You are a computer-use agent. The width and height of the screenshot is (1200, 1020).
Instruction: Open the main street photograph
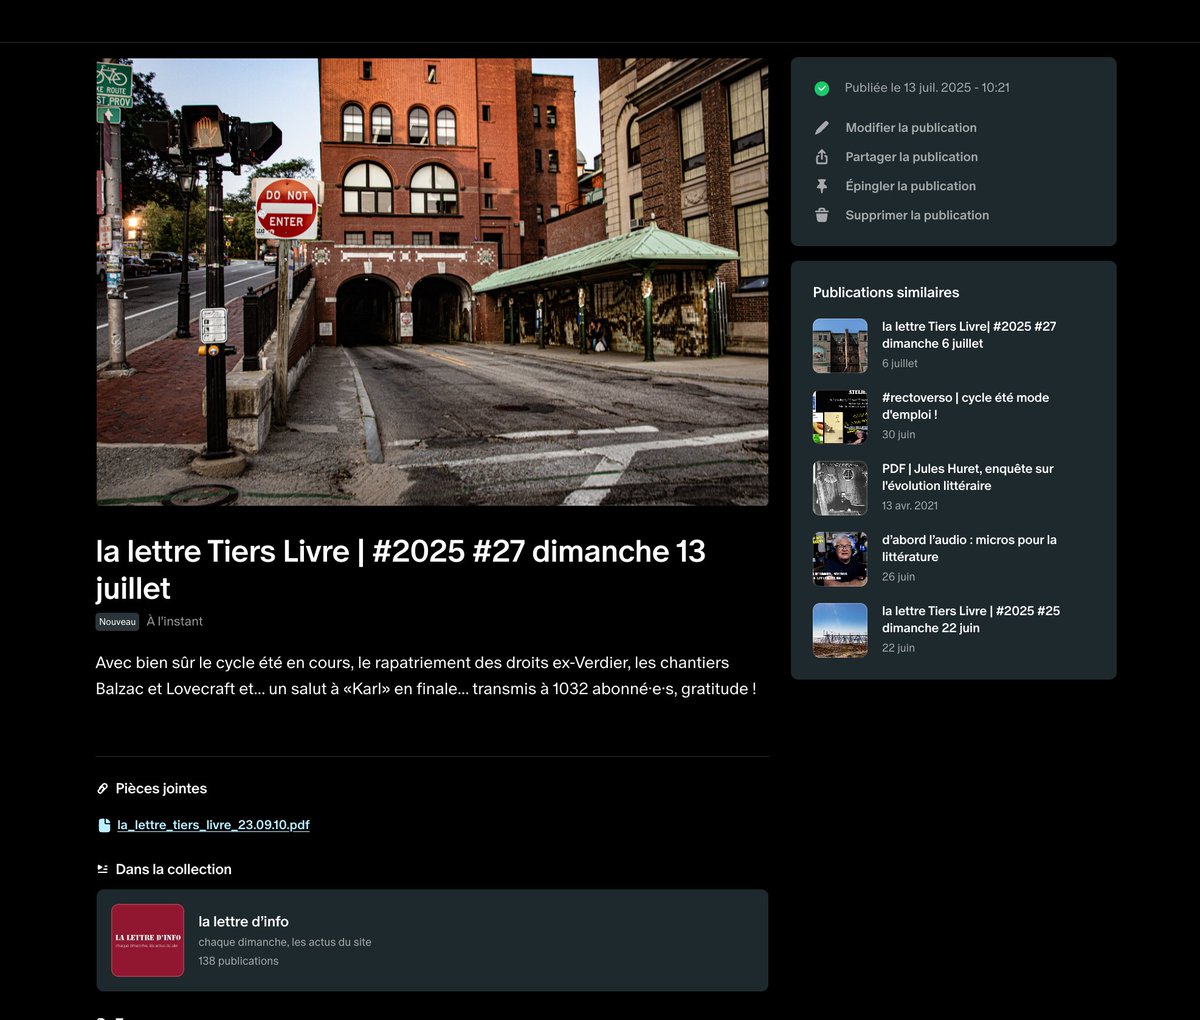pos(432,282)
